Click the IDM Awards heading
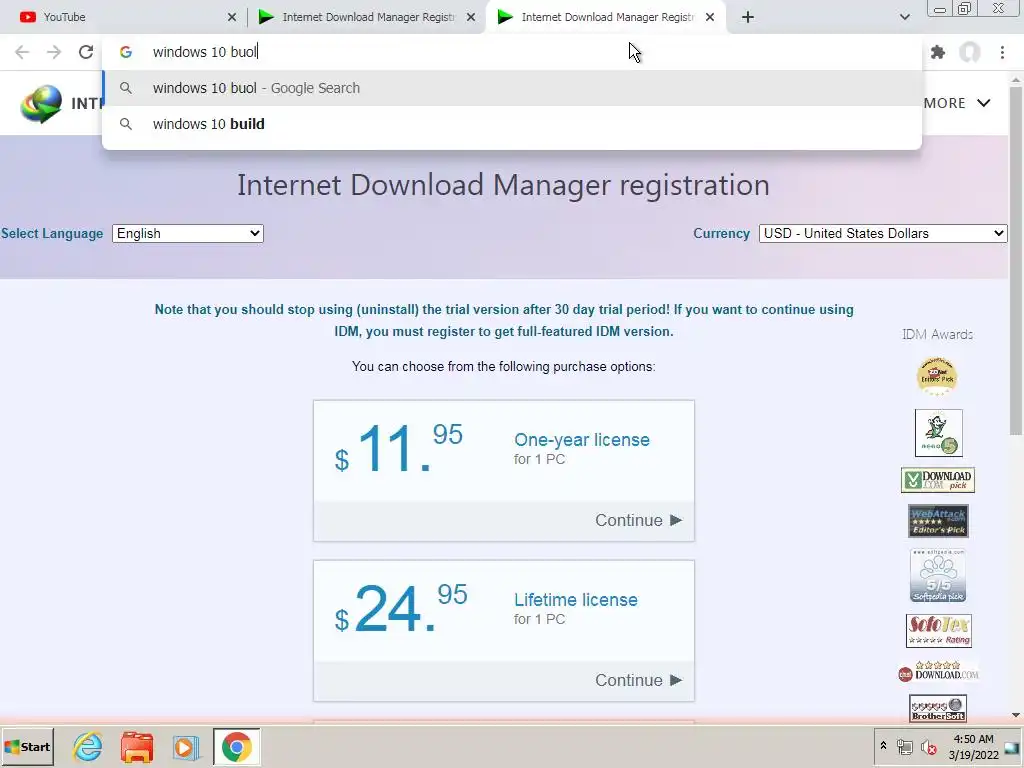Image resolution: width=1024 pixels, height=768 pixels. [937, 334]
